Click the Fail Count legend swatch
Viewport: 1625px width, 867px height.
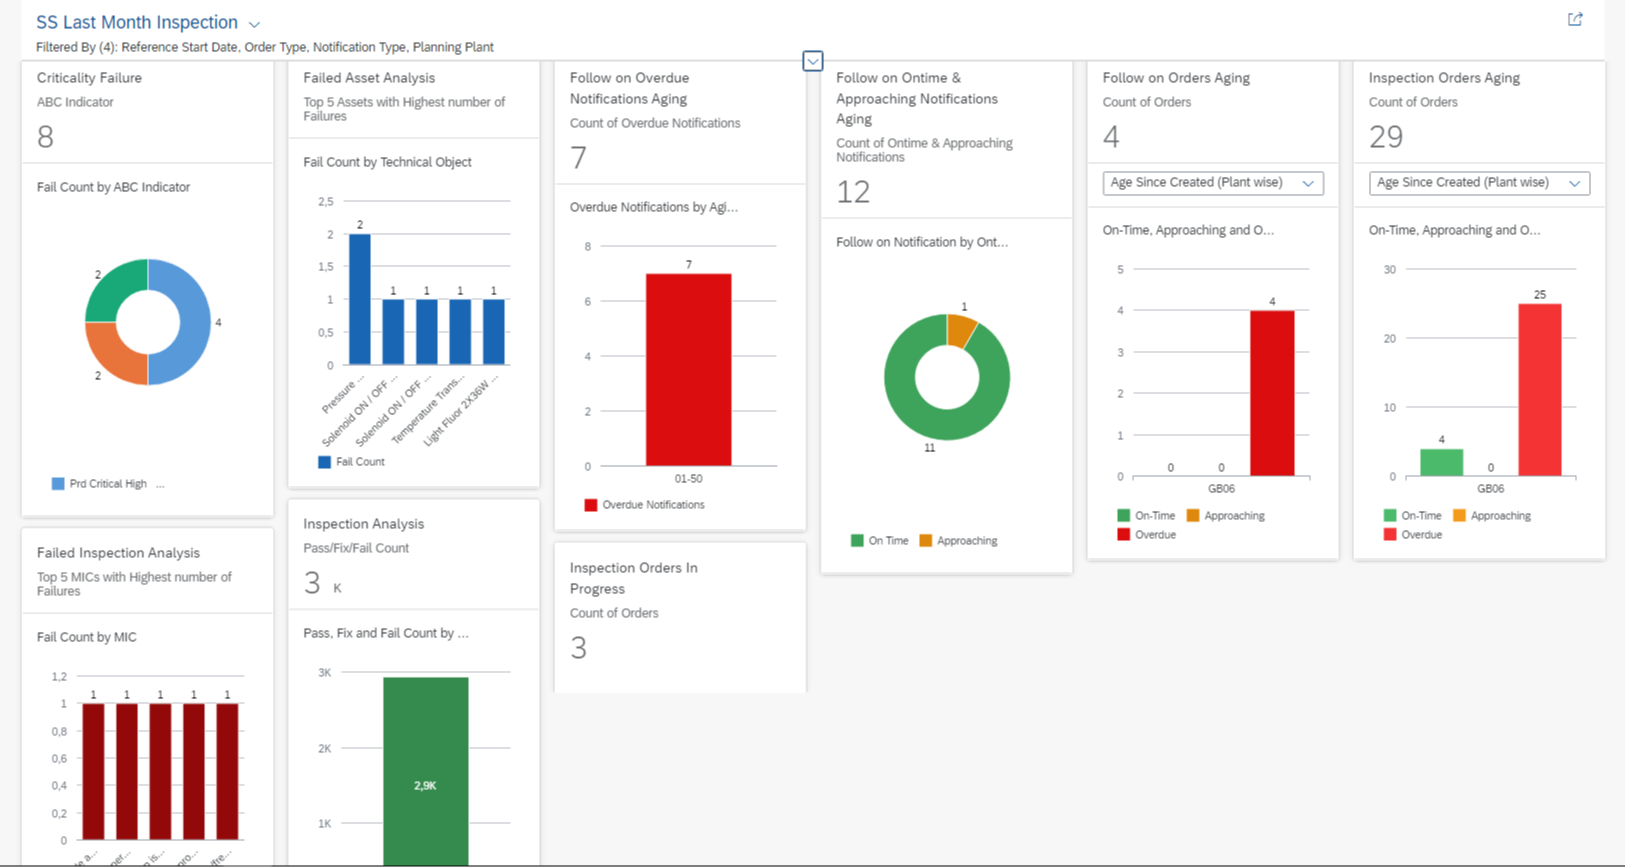pos(324,462)
